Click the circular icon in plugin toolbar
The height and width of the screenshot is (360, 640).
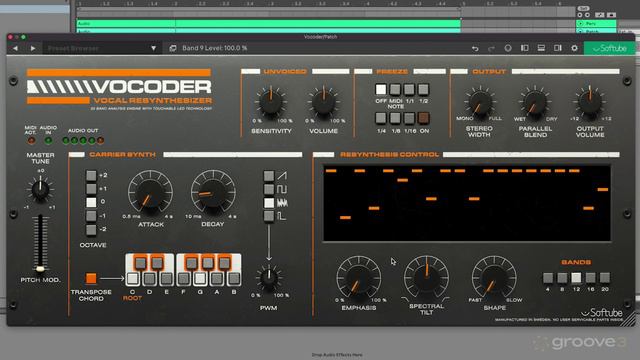[508, 48]
